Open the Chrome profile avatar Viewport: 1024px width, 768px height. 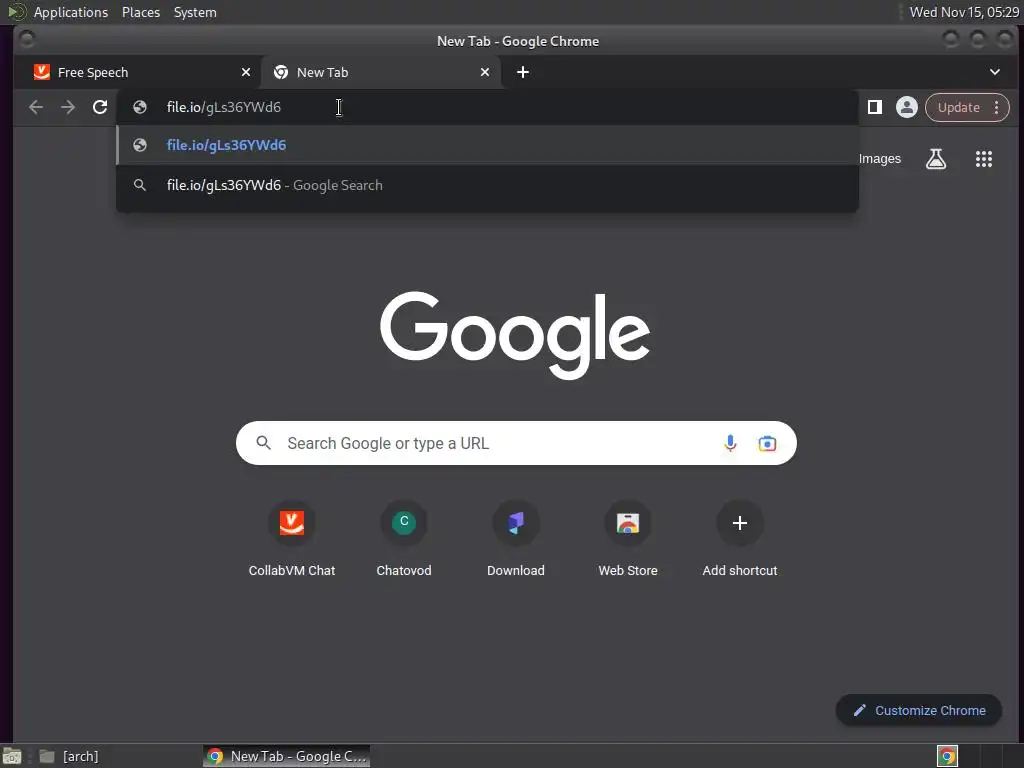(906, 107)
